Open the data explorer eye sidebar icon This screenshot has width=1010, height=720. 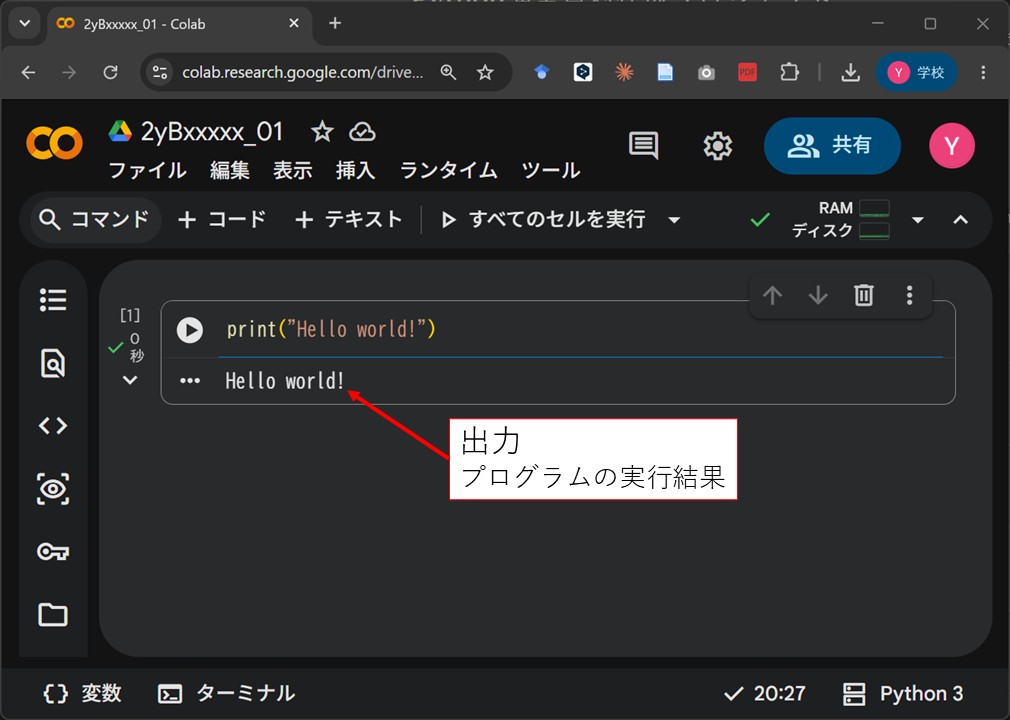click(x=53, y=489)
